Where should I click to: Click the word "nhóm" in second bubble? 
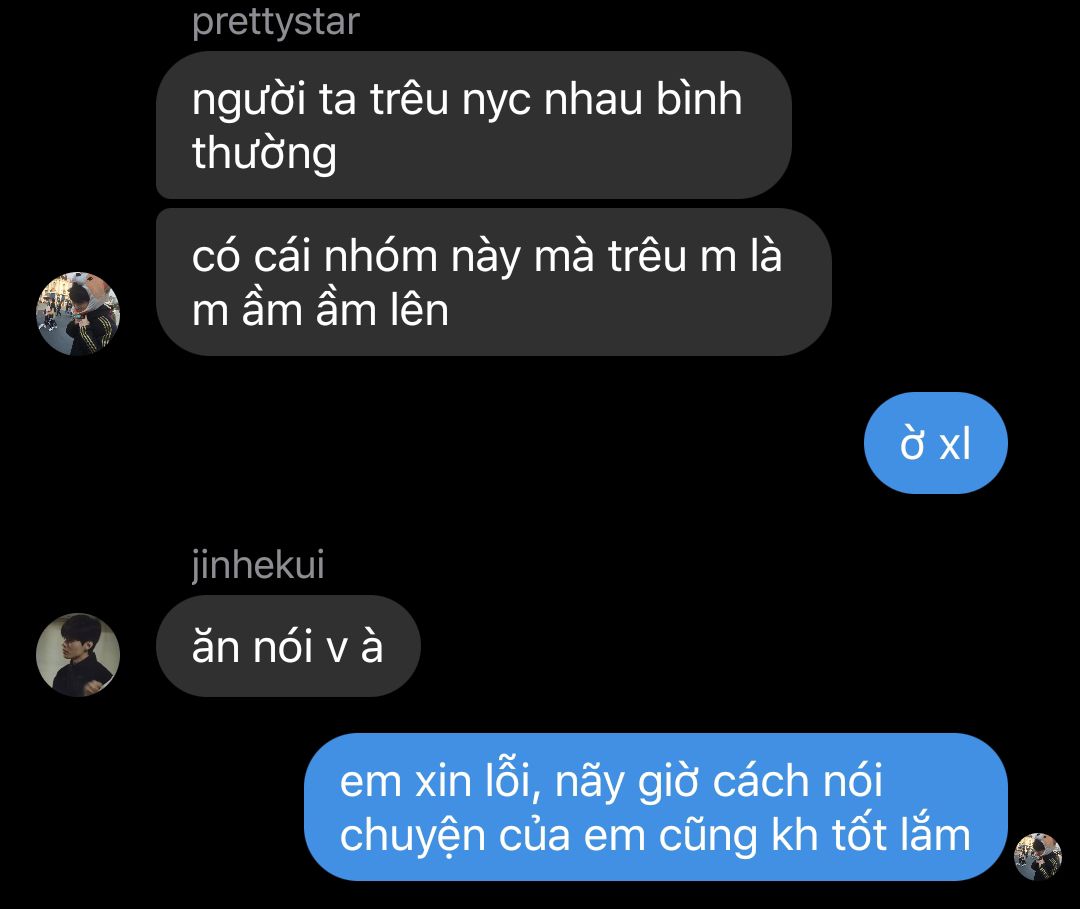coord(380,256)
